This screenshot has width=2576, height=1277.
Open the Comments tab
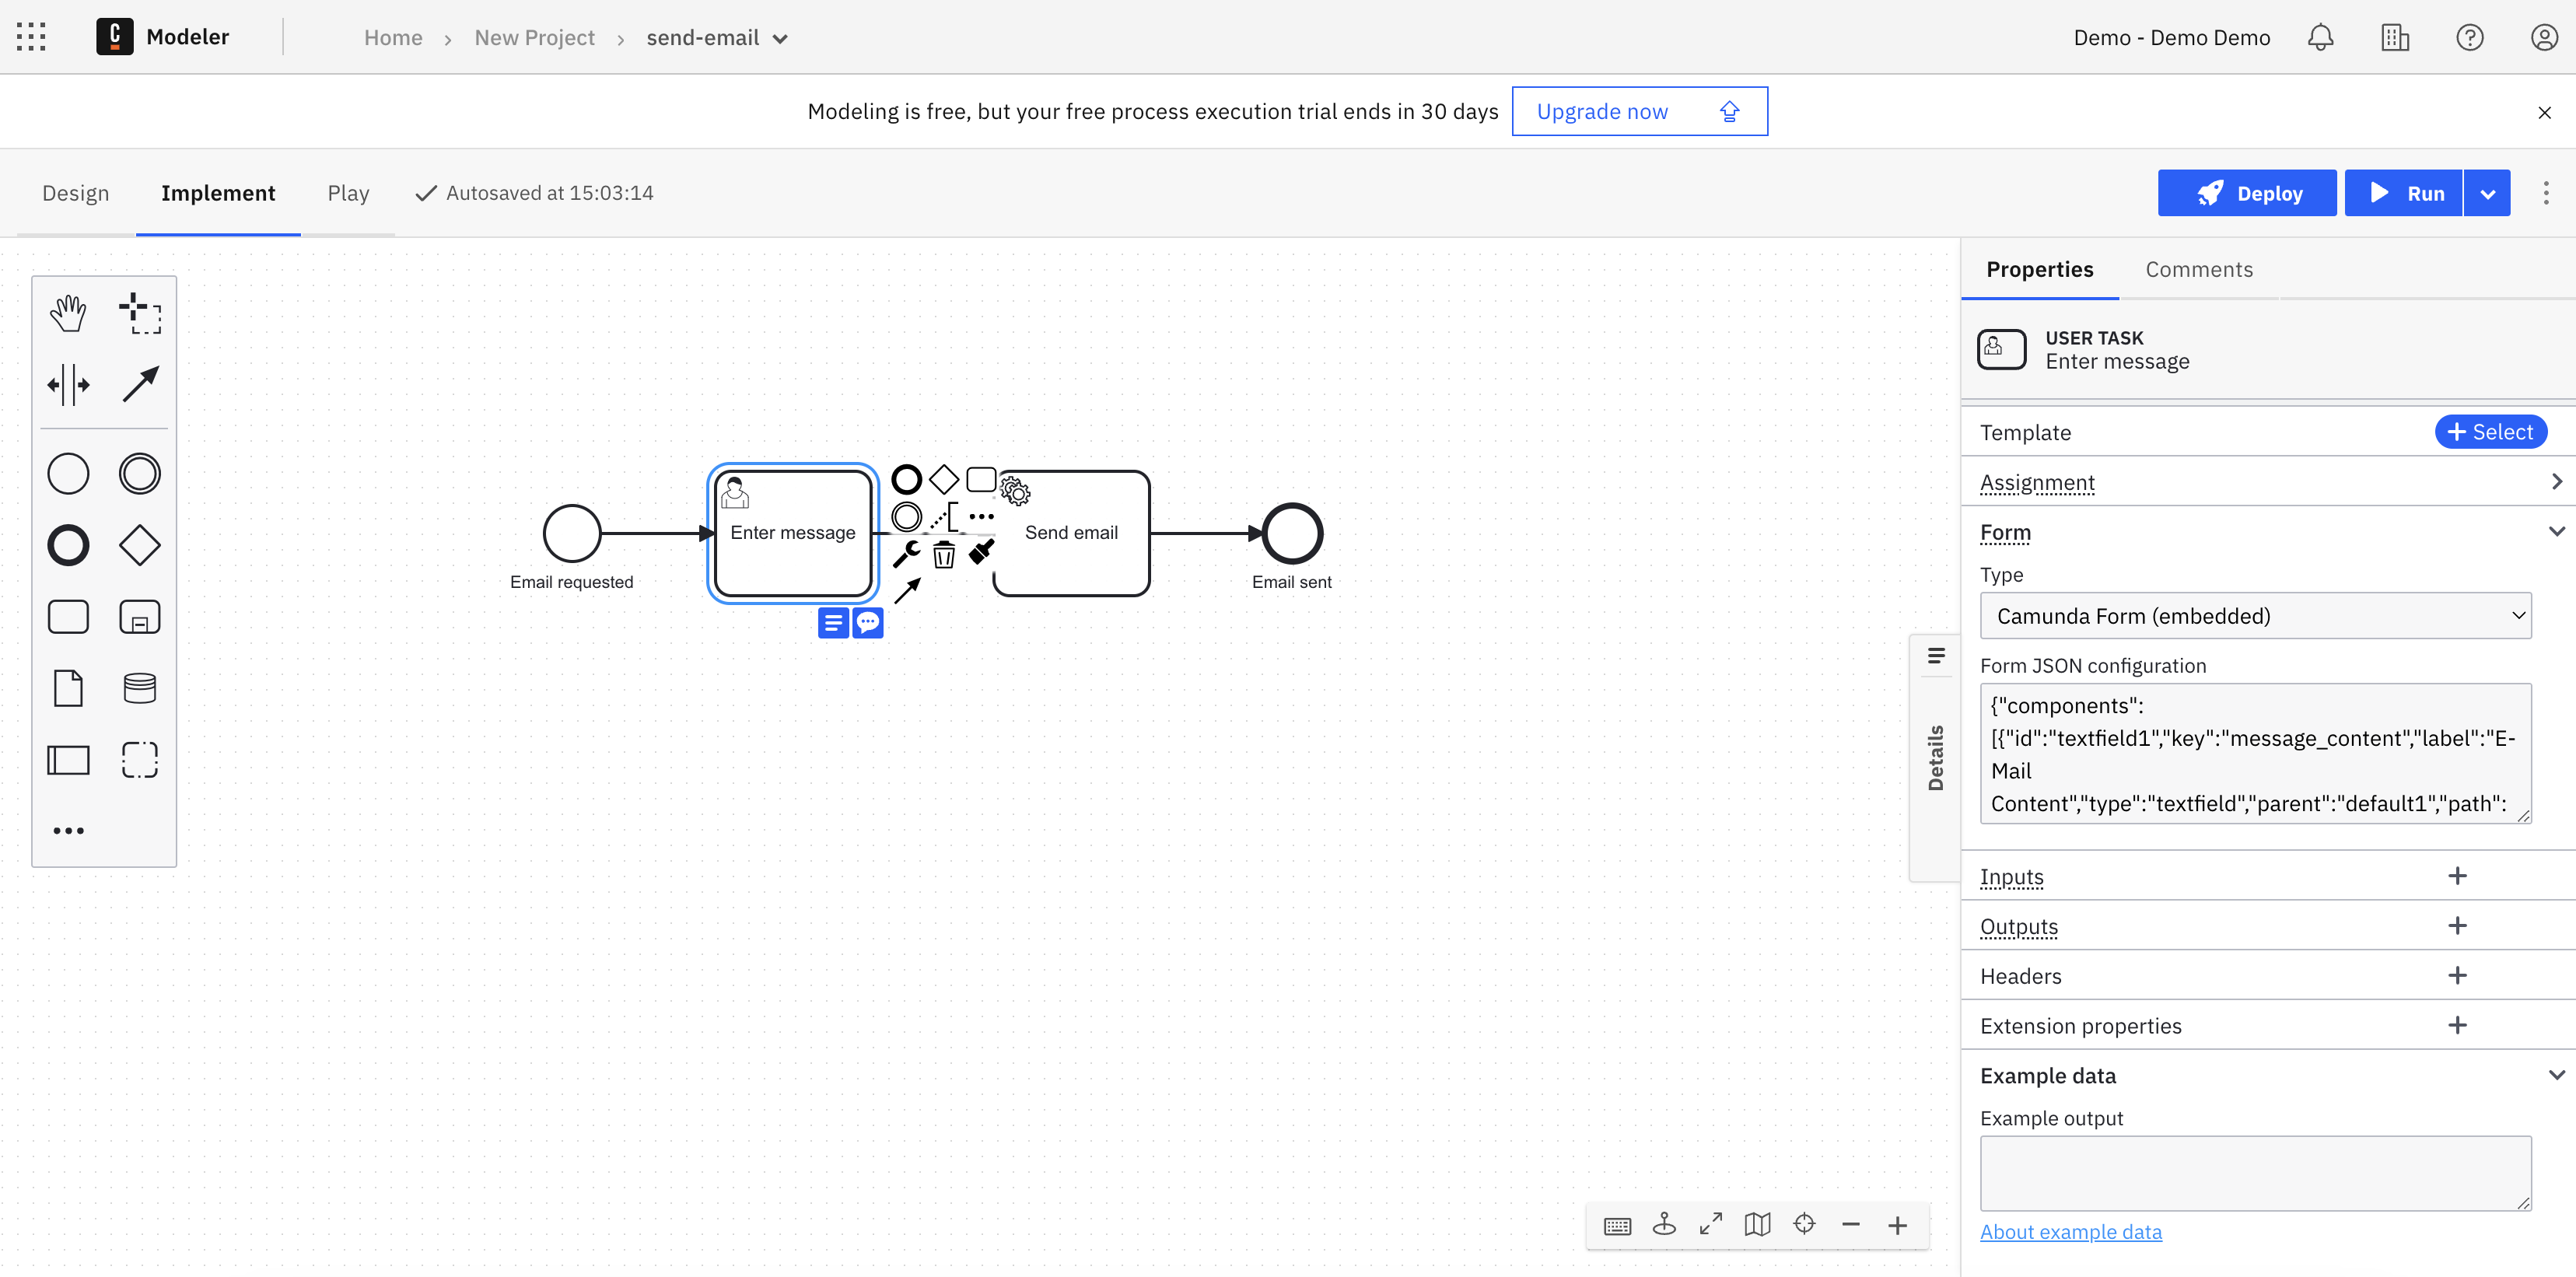pyautogui.click(x=2198, y=270)
